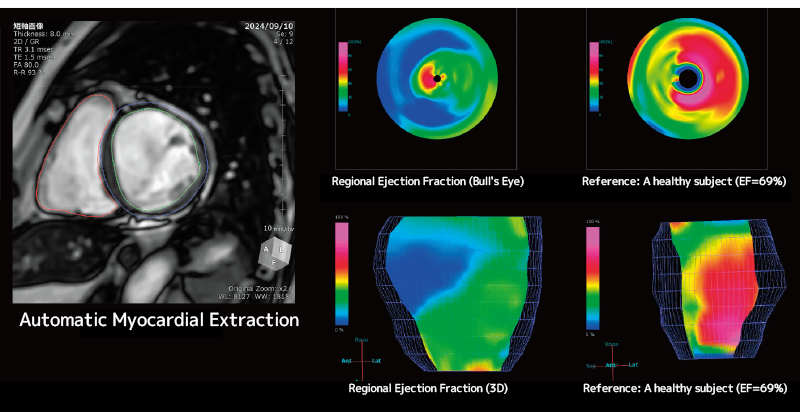Click the Regional Ejection Fraction (3D) label
The height and width of the screenshot is (420, 800).
pyautogui.click(x=429, y=386)
